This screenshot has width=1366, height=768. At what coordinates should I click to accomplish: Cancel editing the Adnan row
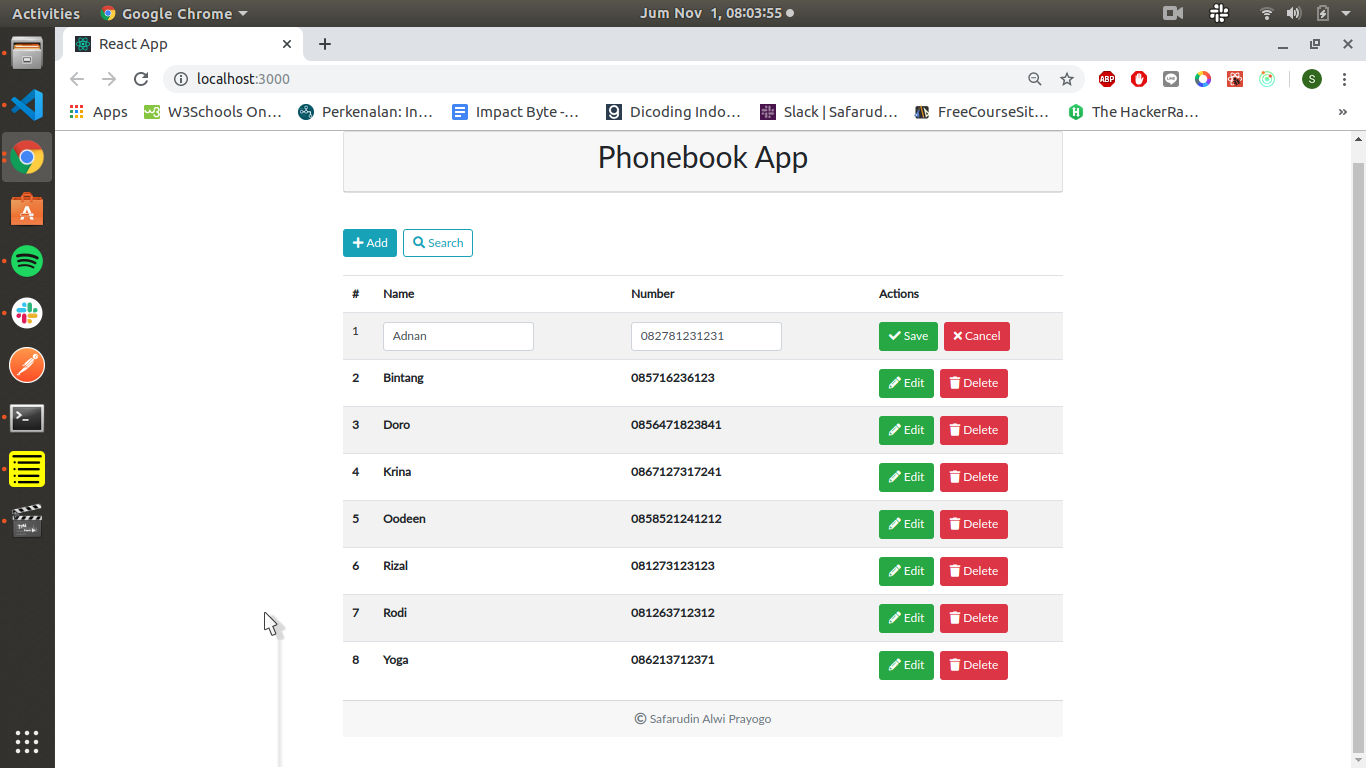976,336
